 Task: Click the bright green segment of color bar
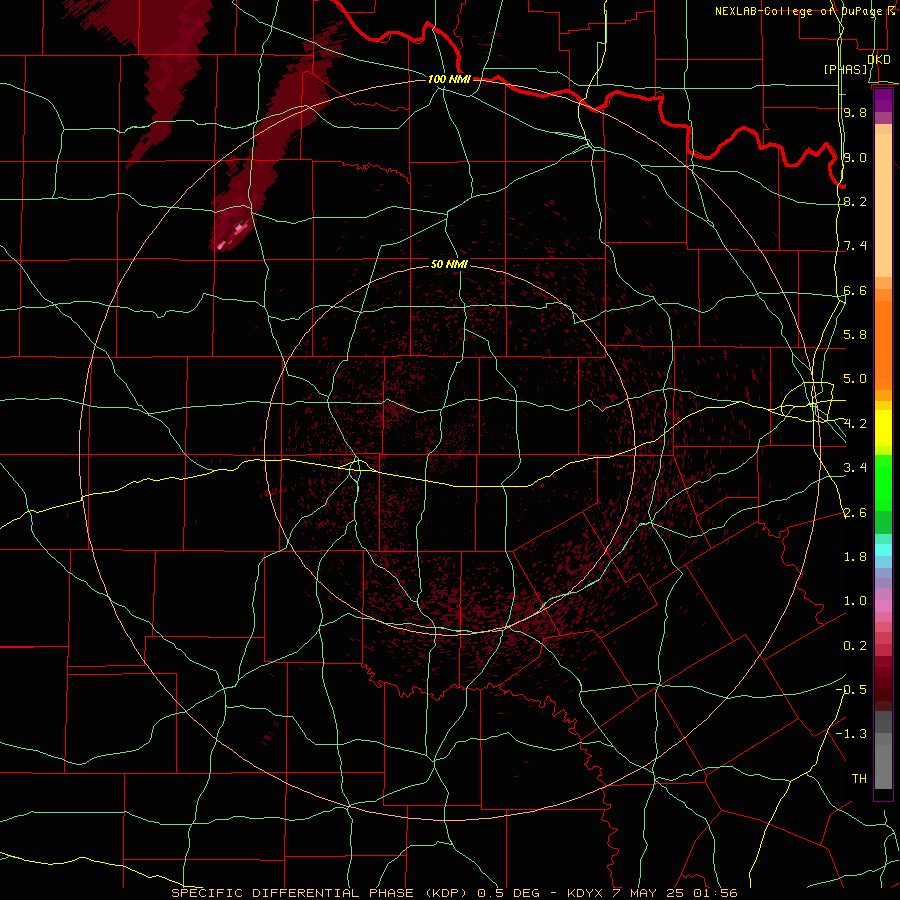(x=883, y=483)
